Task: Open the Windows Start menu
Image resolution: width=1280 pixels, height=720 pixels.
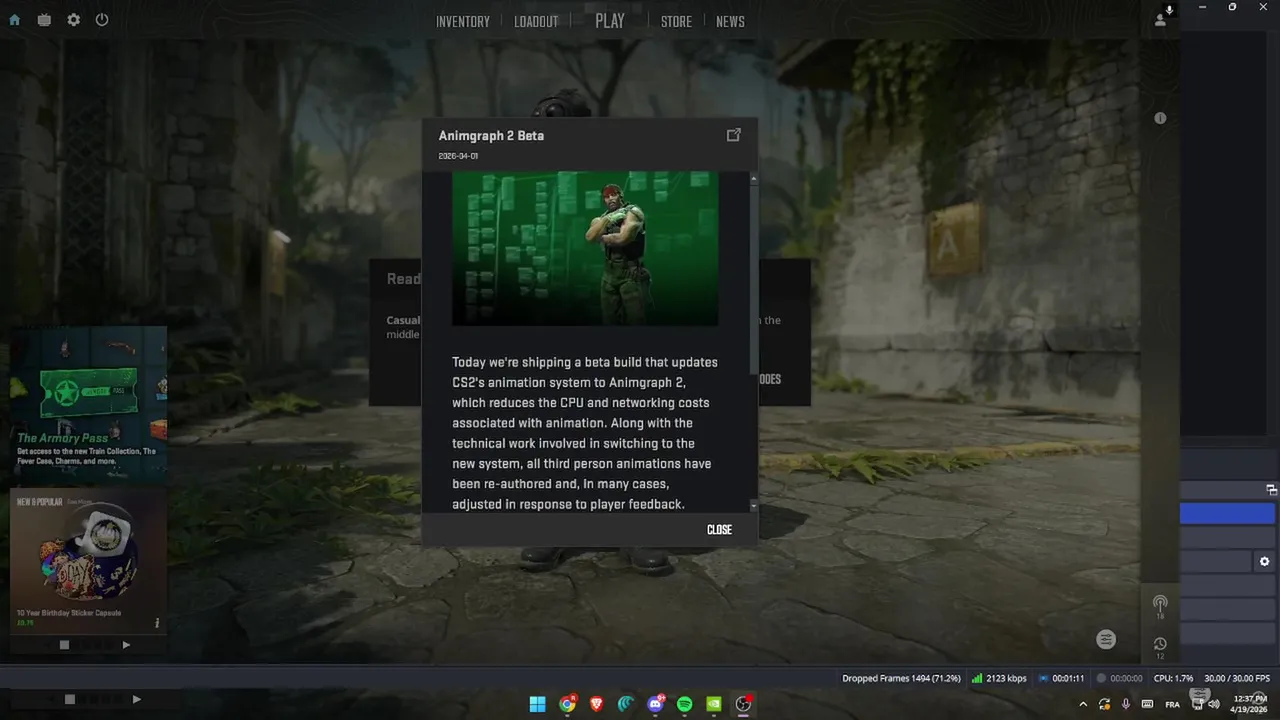Action: 537,704
